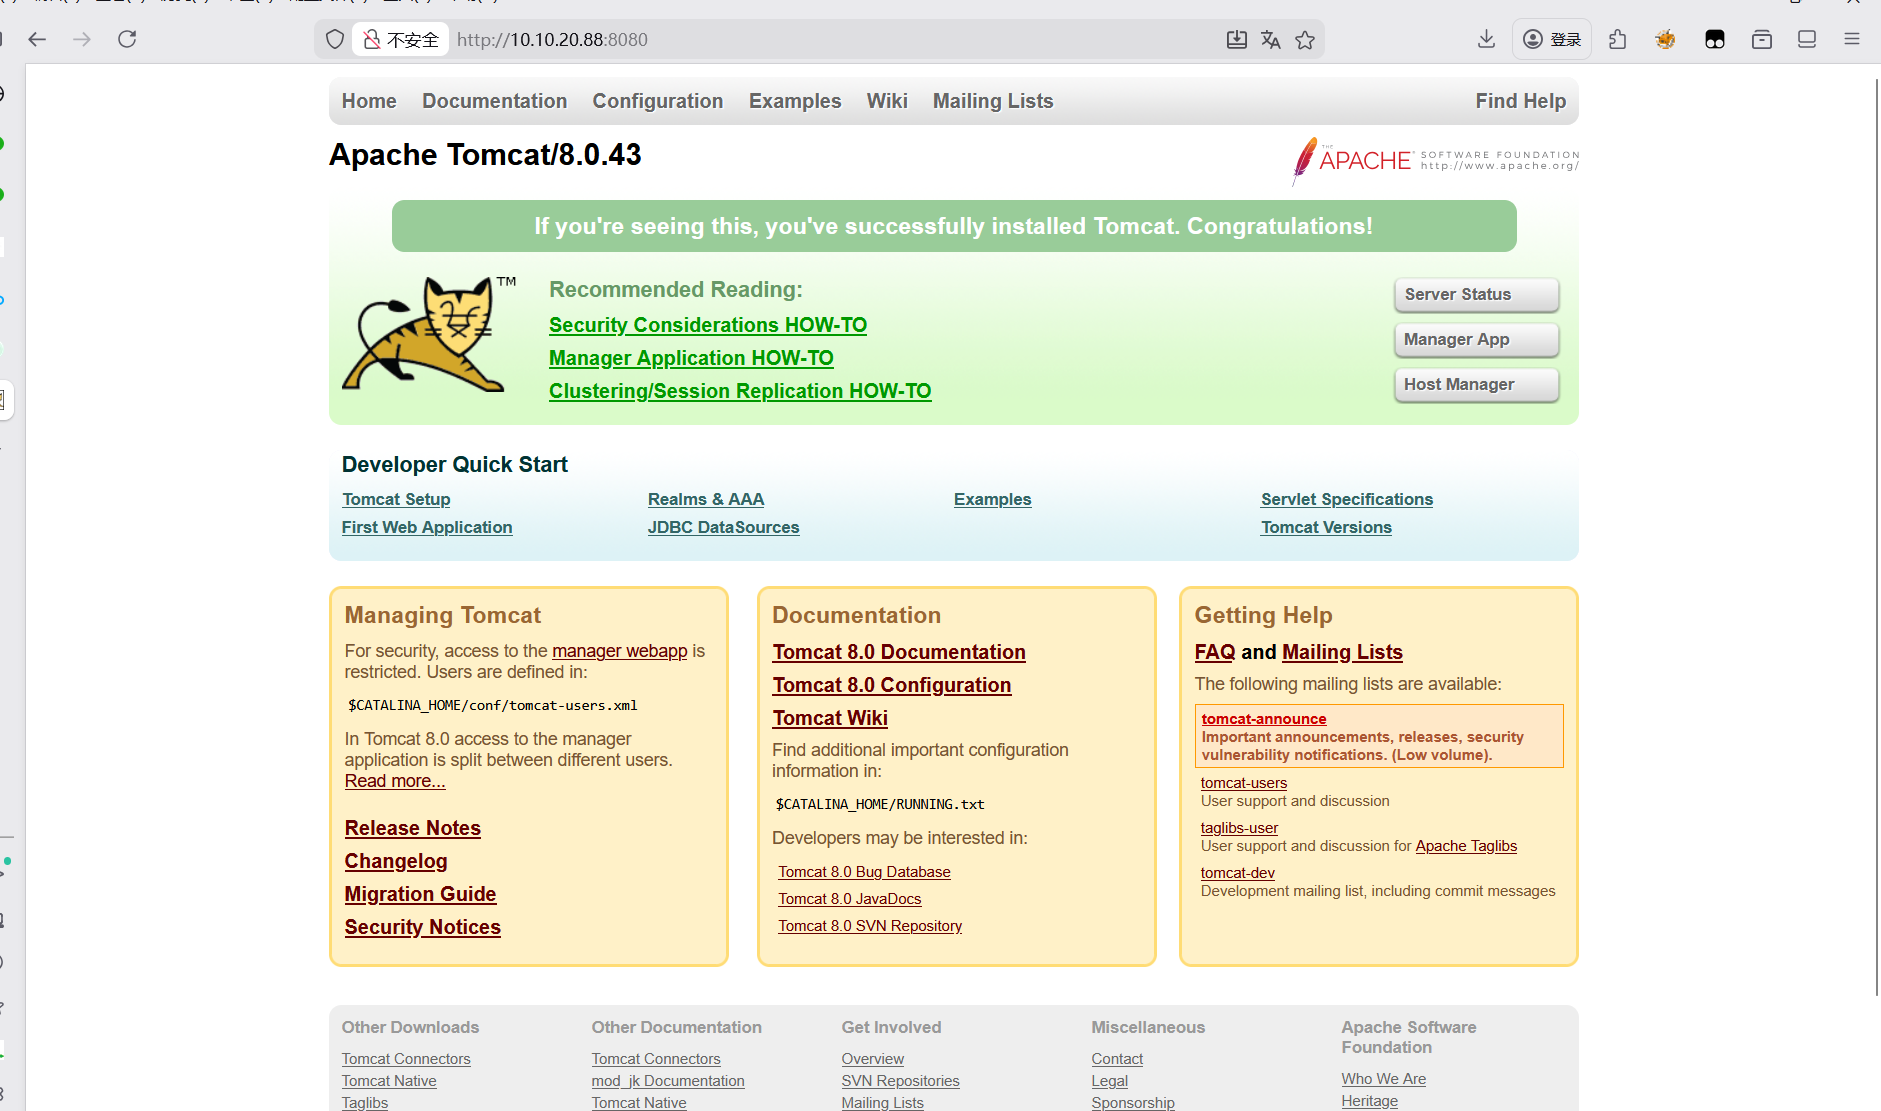Click the Apache Software Foundation logo

coord(1435,161)
